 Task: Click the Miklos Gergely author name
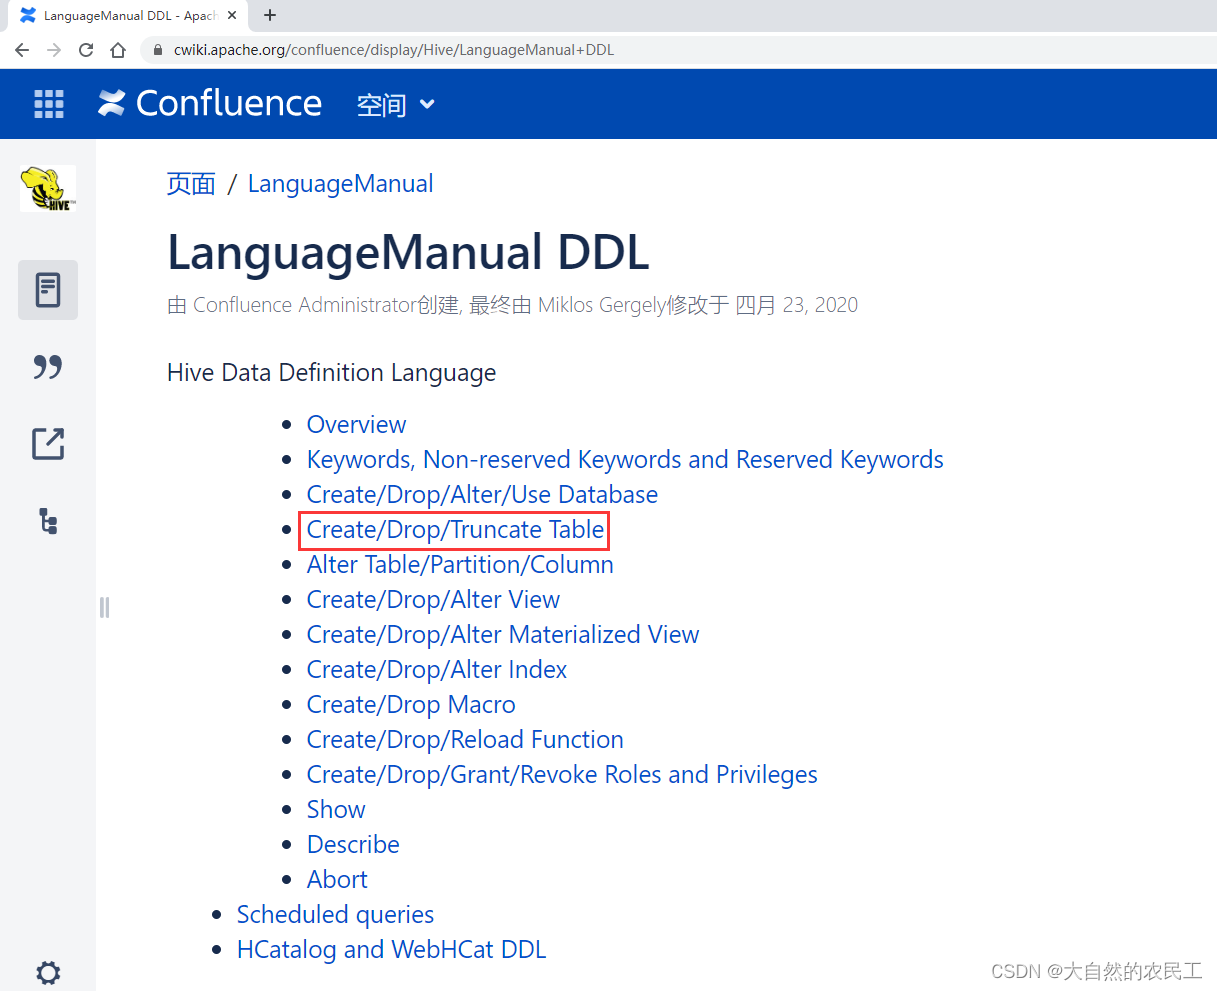tap(602, 305)
